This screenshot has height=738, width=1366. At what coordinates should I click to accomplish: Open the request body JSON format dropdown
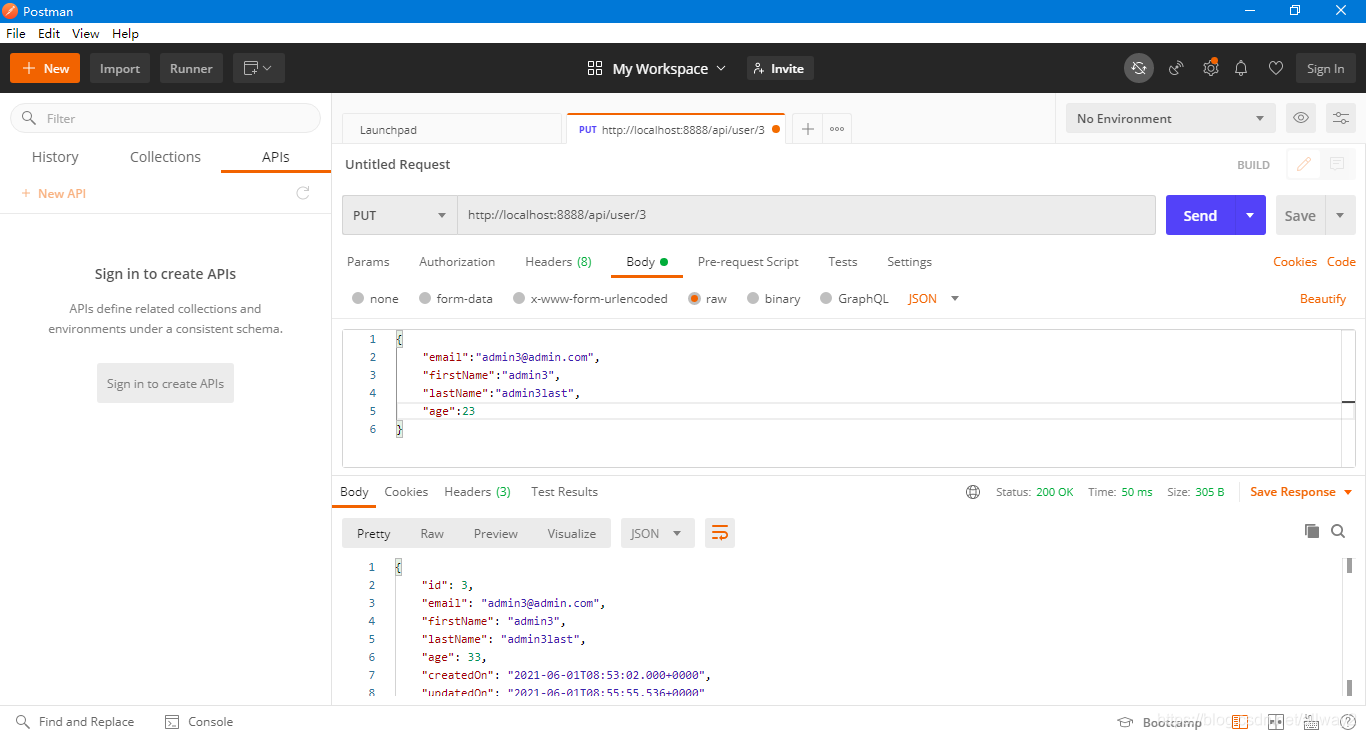933,298
